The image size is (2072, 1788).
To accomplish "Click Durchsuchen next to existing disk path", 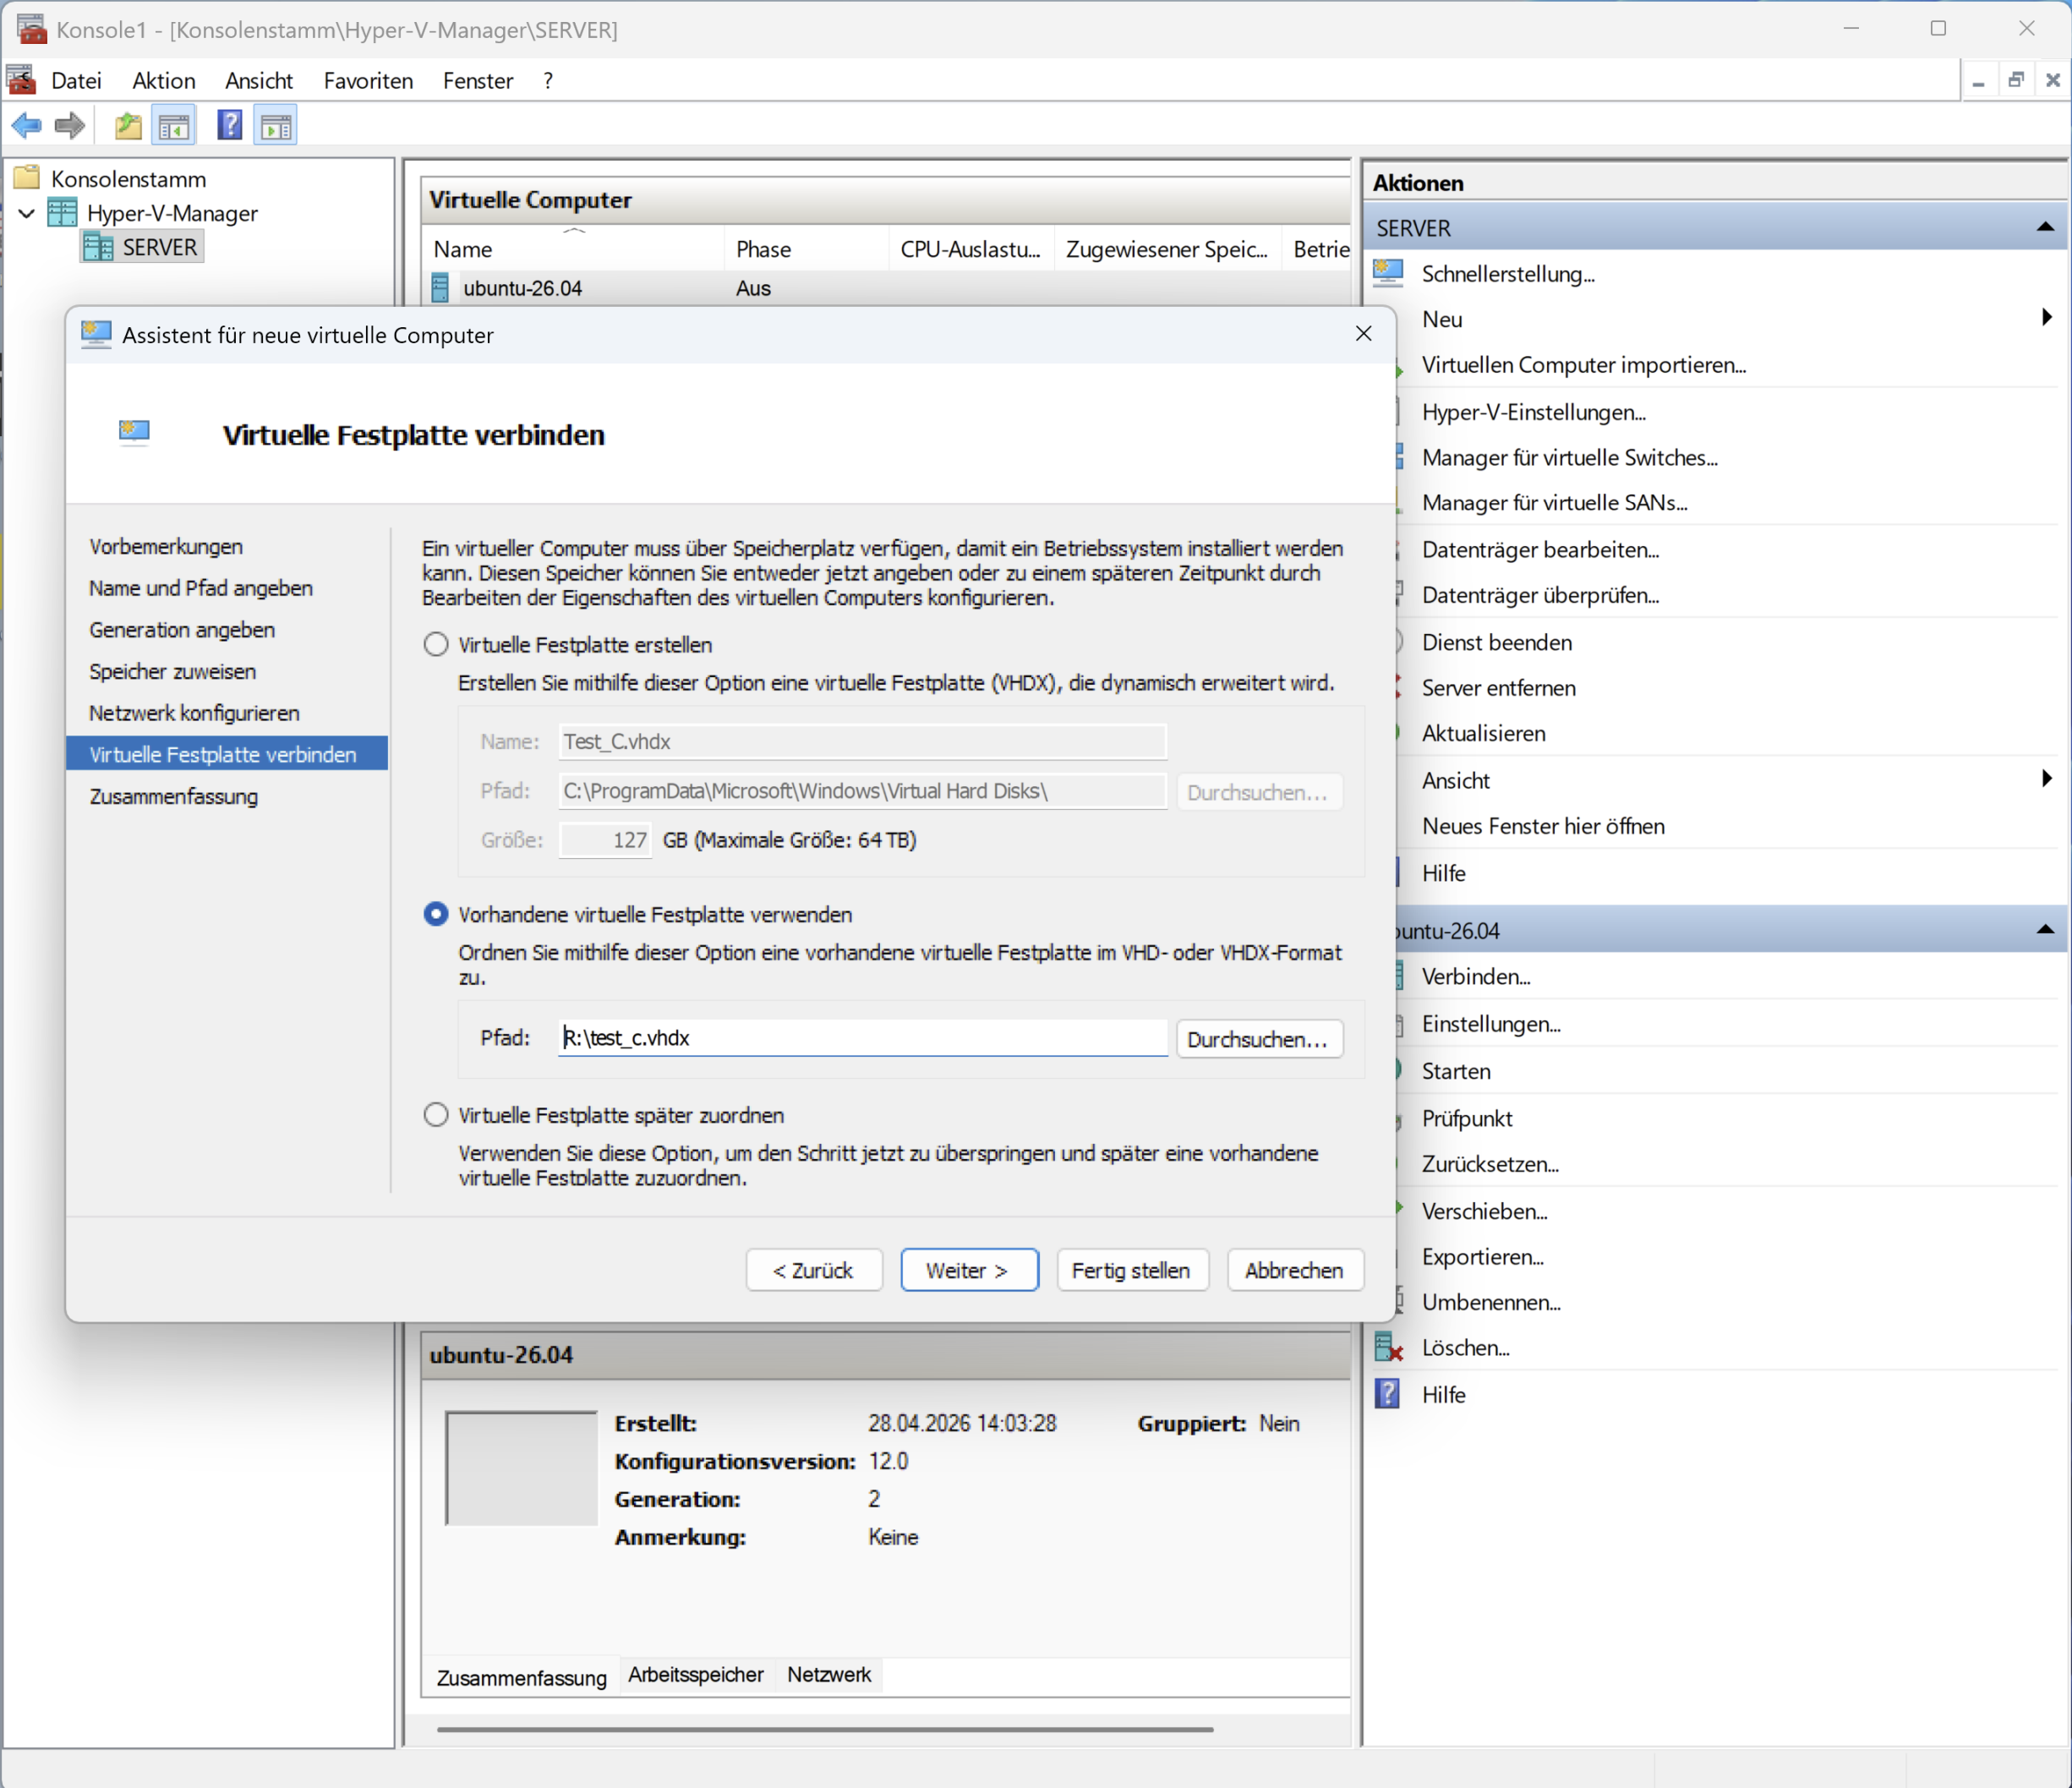I will (1259, 1039).
